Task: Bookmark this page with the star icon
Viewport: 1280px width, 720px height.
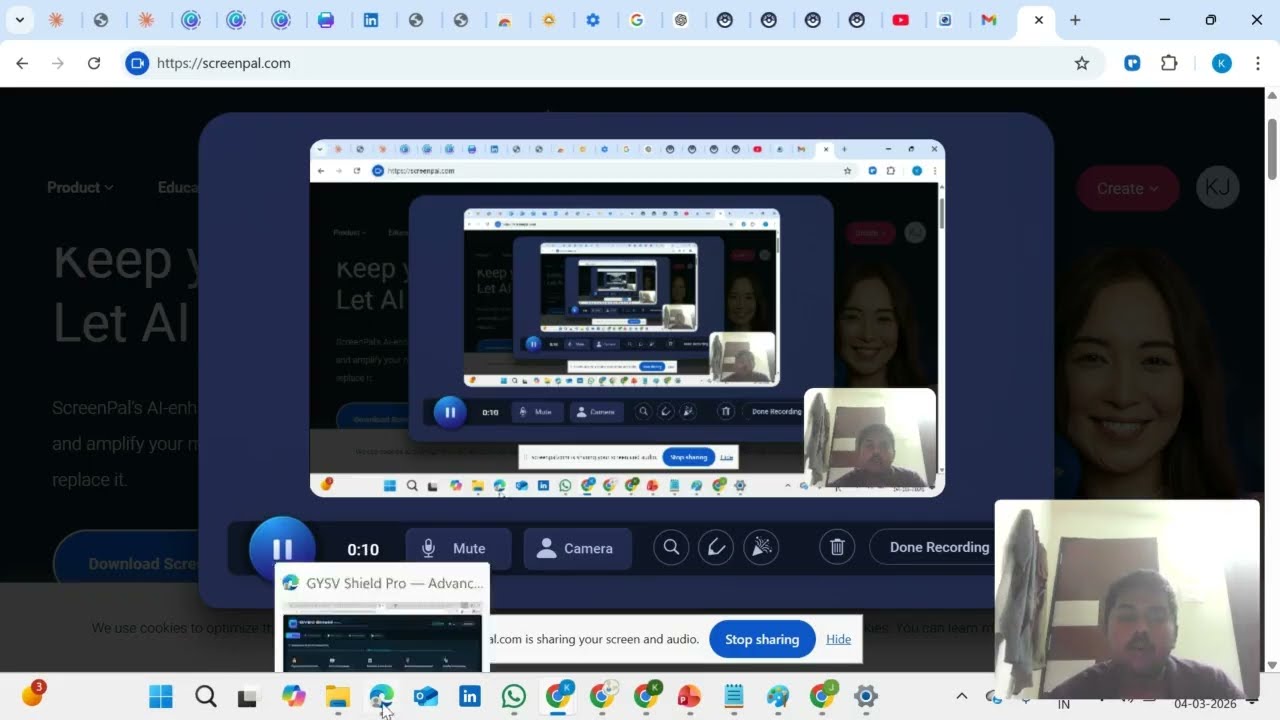Action: [x=1081, y=63]
